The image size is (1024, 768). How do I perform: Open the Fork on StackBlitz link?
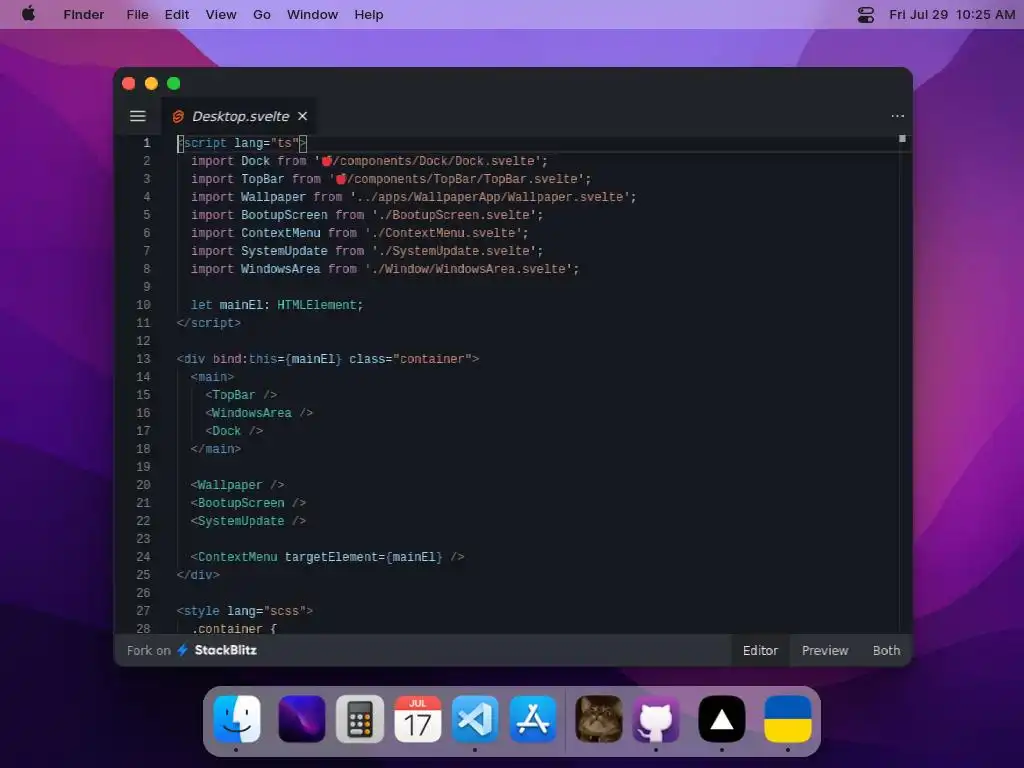[191, 650]
